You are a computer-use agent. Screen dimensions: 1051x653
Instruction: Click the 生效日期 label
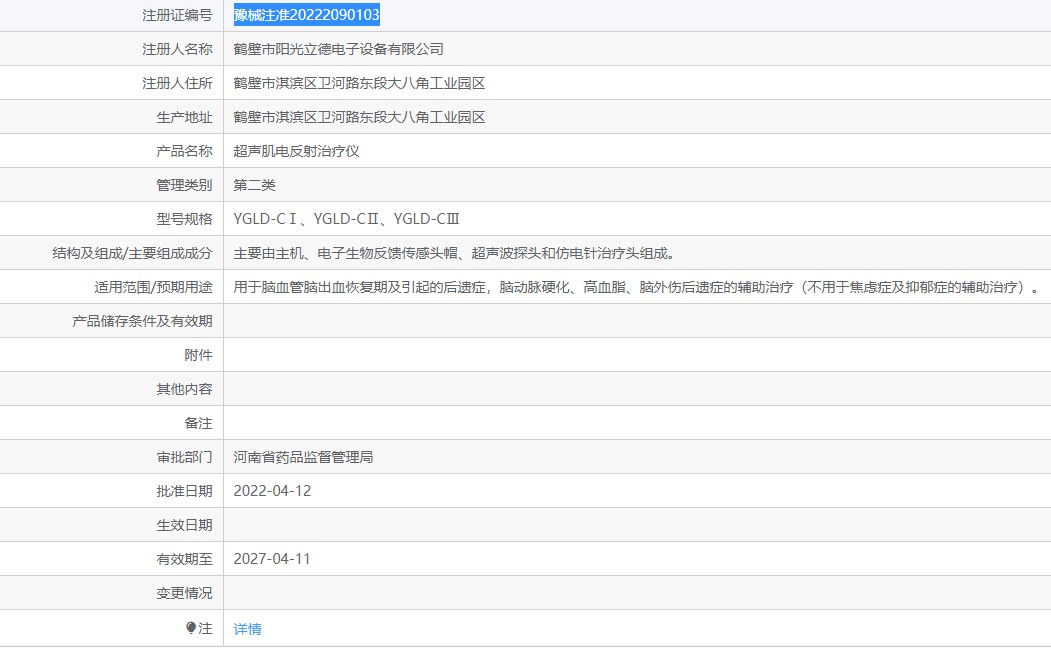click(x=184, y=526)
